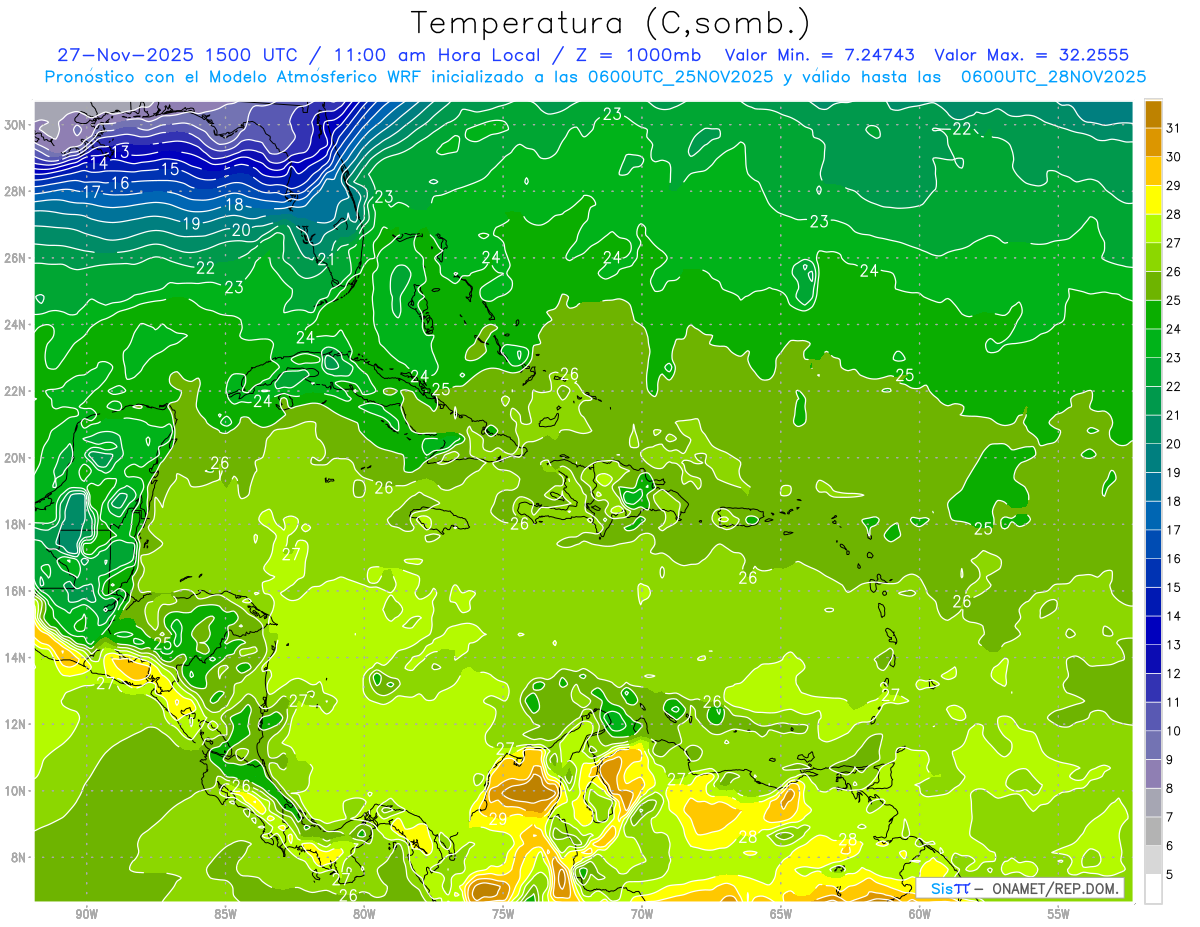Click the contour label "20" on the map
This screenshot has height=927, width=1200.
pos(240,230)
